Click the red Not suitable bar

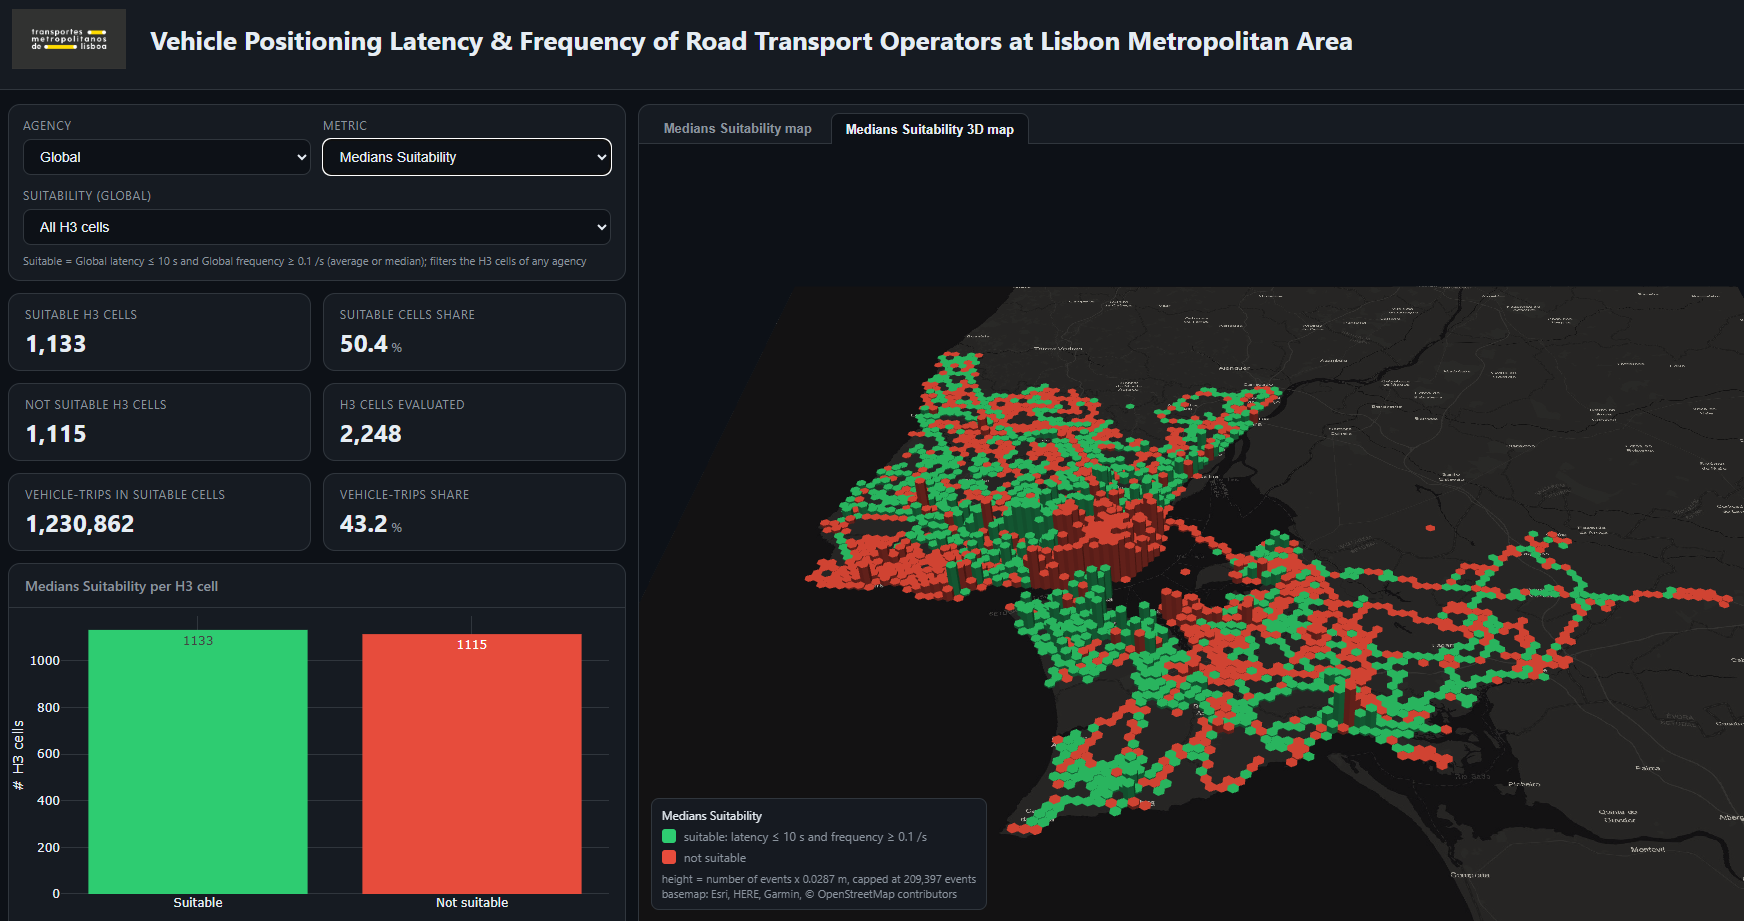pos(472,764)
